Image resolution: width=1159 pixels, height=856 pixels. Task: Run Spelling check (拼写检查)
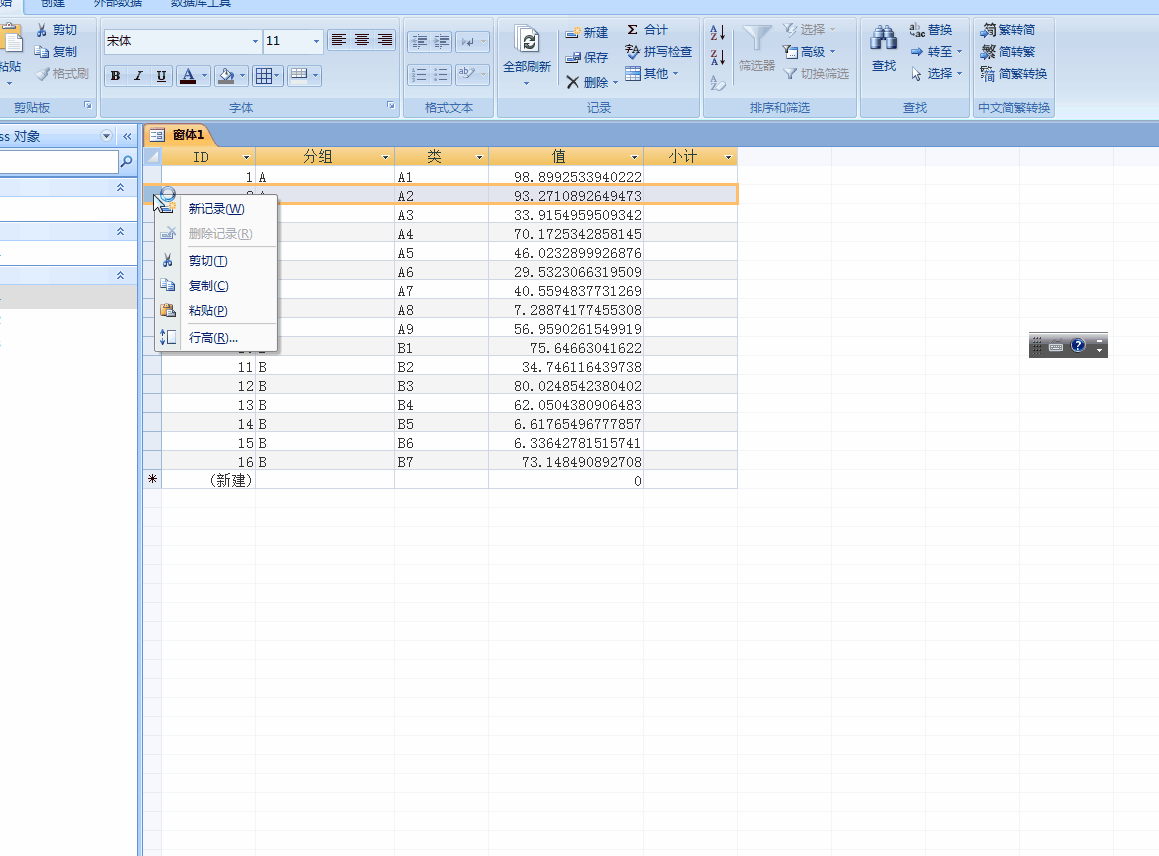click(659, 52)
